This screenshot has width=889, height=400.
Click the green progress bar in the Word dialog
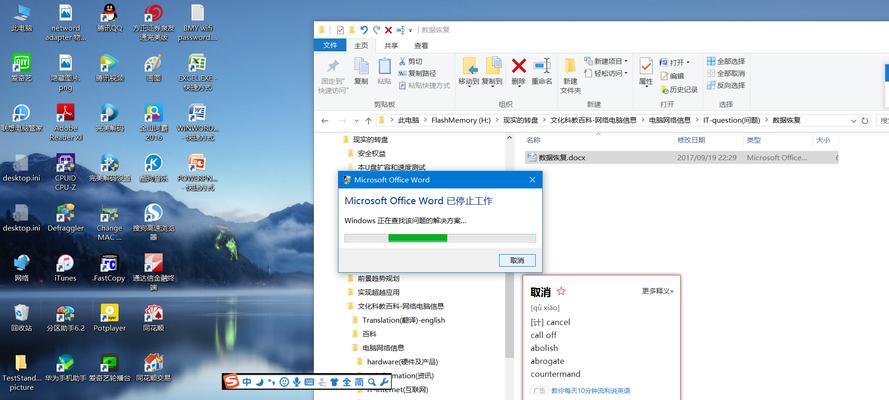(x=418, y=238)
